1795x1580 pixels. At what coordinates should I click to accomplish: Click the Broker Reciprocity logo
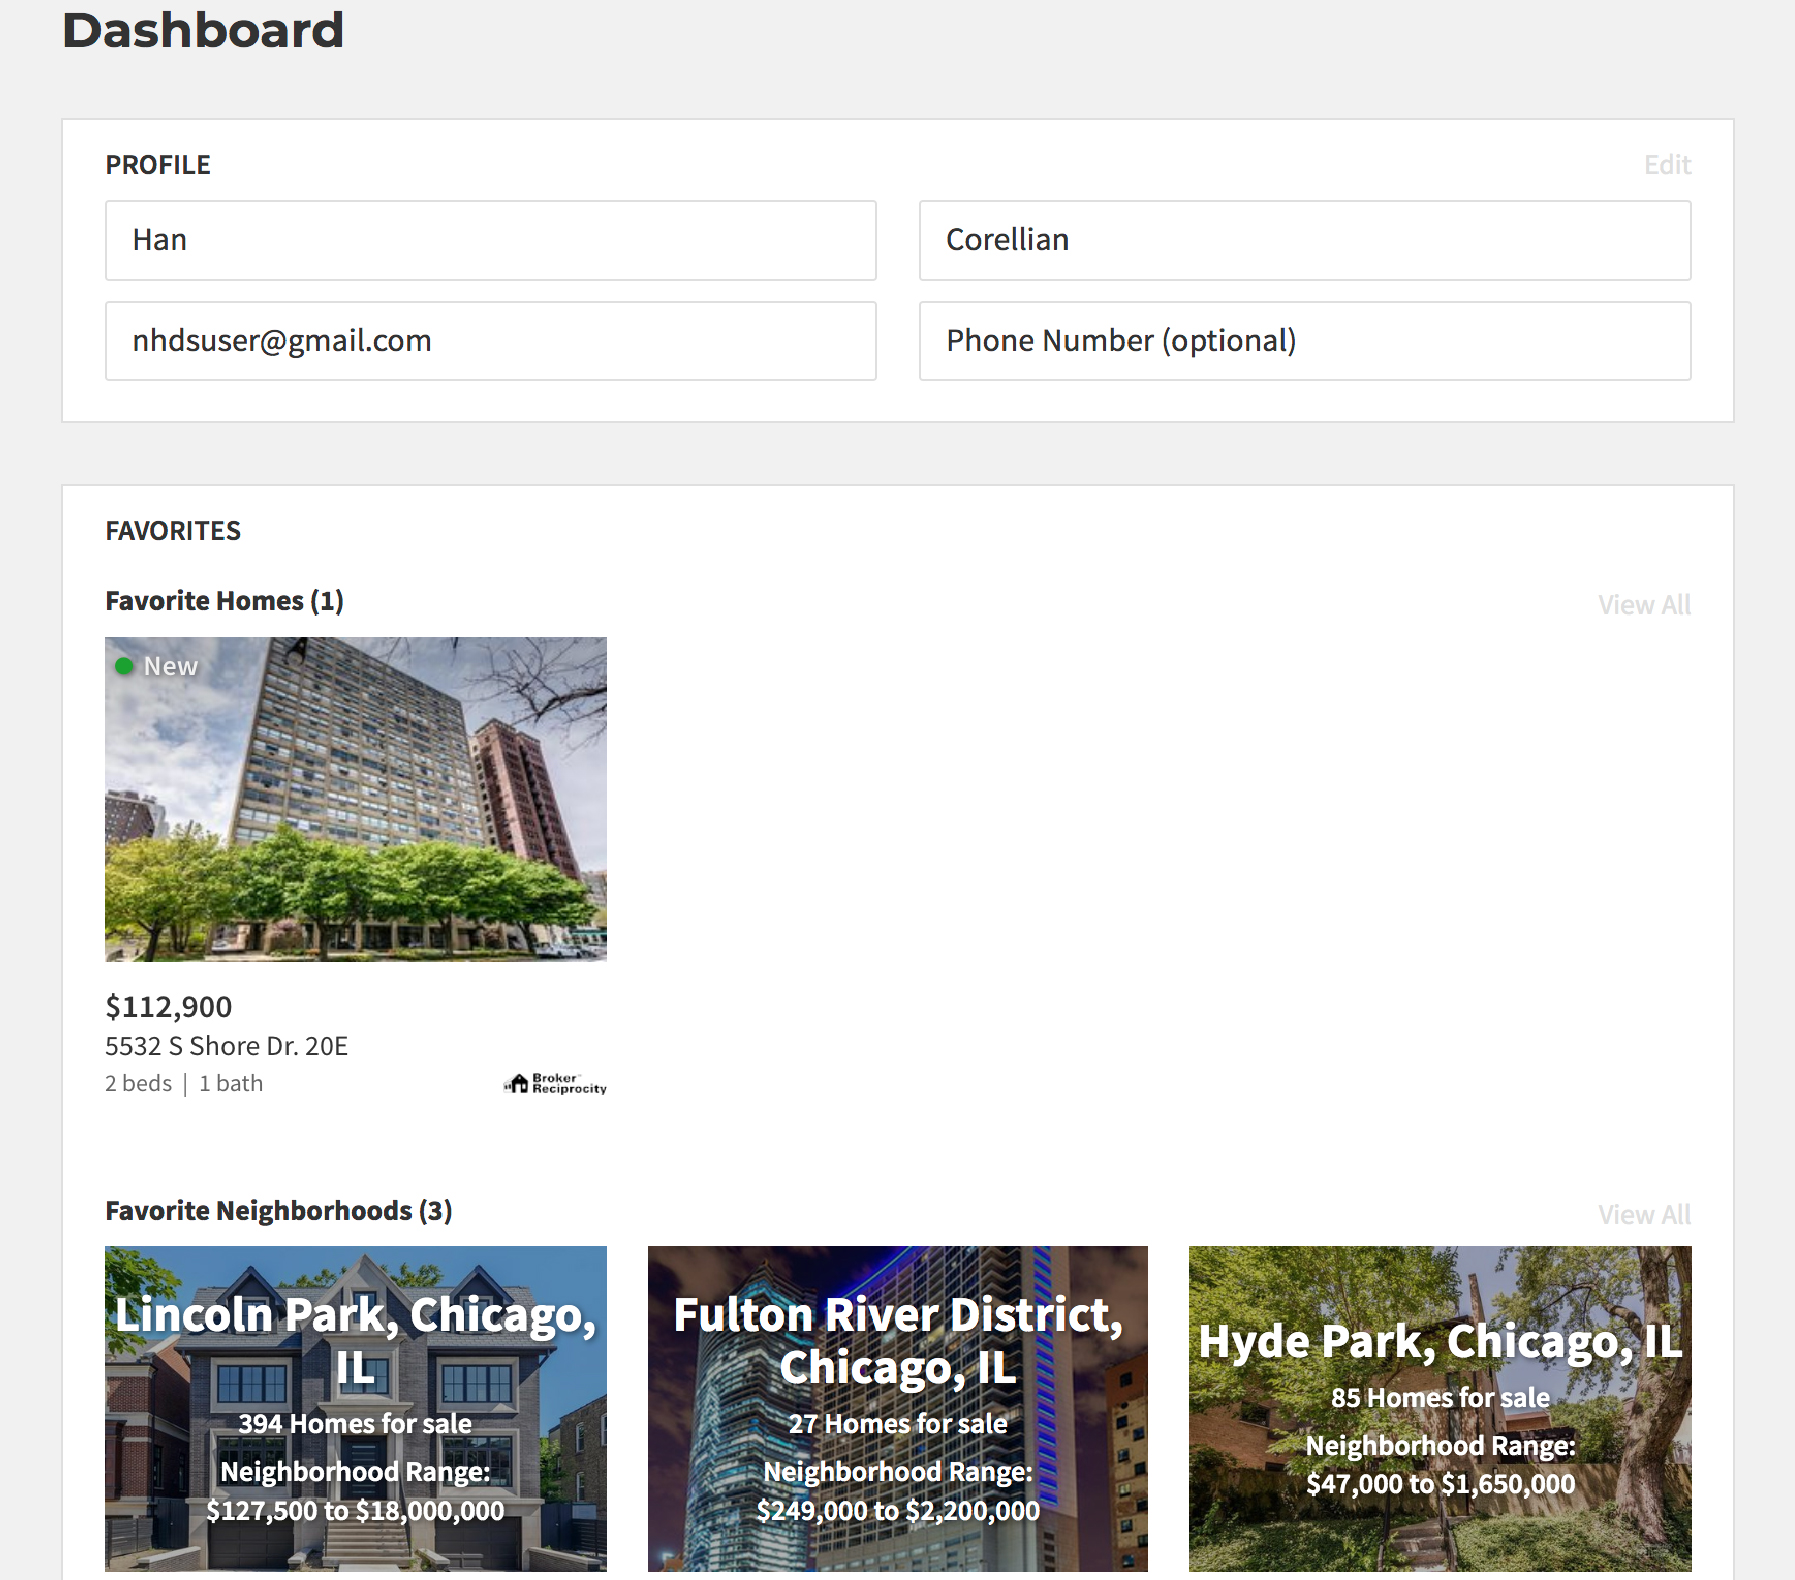tap(555, 1084)
